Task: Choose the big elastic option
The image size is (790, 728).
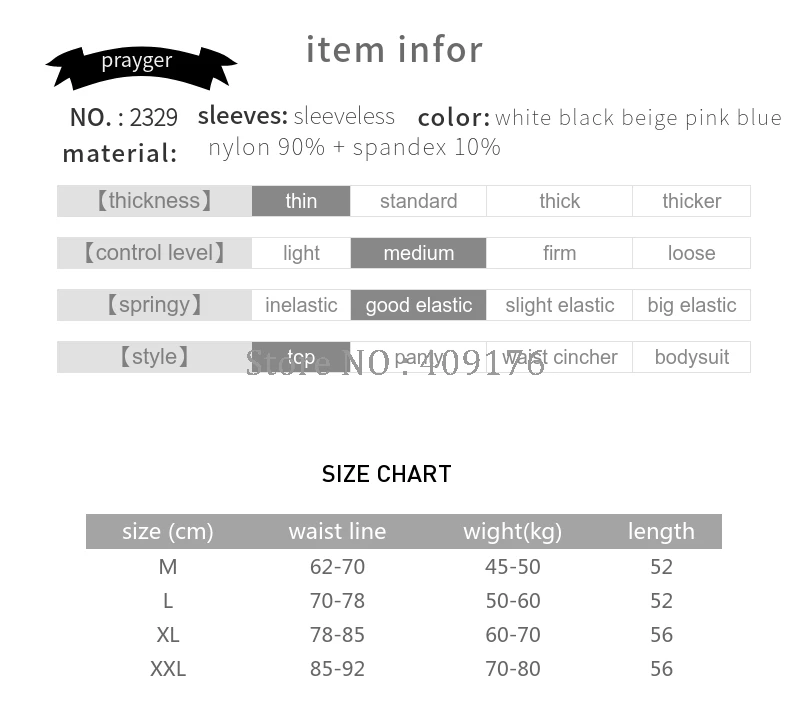Action: click(x=691, y=305)
